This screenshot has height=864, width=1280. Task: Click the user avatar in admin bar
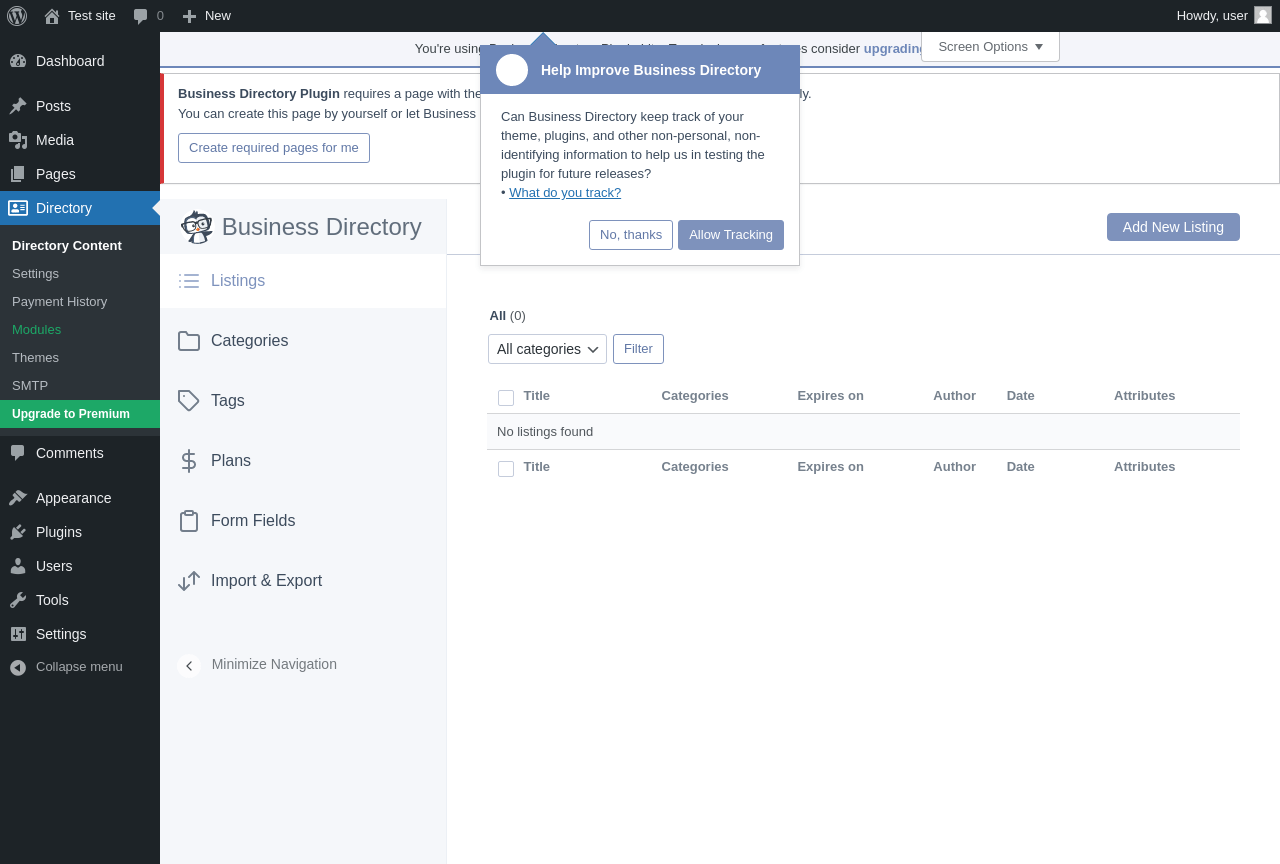pos(1263,15)
